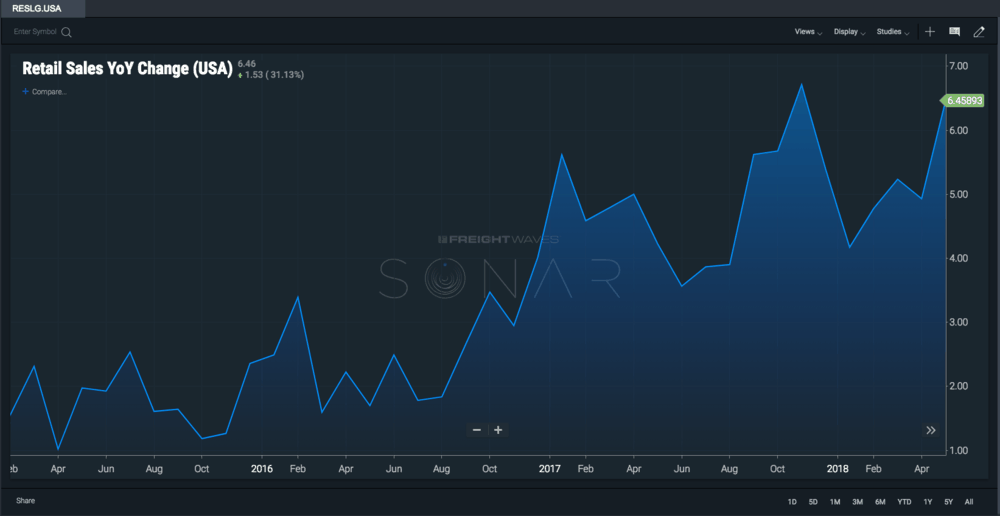Image resolution: width=1000 pixels, height=516 pixels.
Task: Click the 1.53 (31.13%) change value
Action: pos(271,75)
